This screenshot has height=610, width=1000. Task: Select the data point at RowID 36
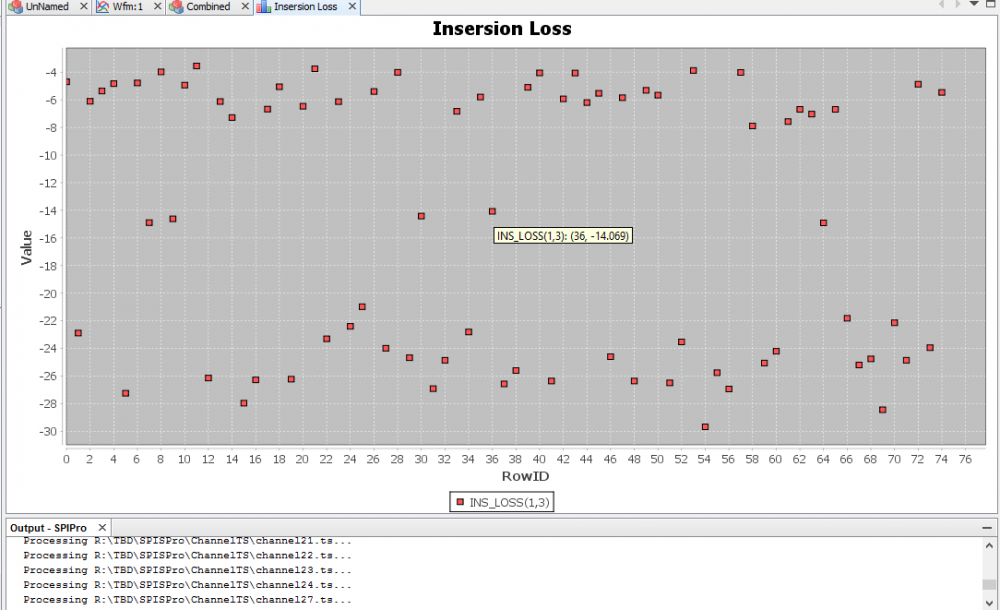pyautogui.click(x=492, y=211)
